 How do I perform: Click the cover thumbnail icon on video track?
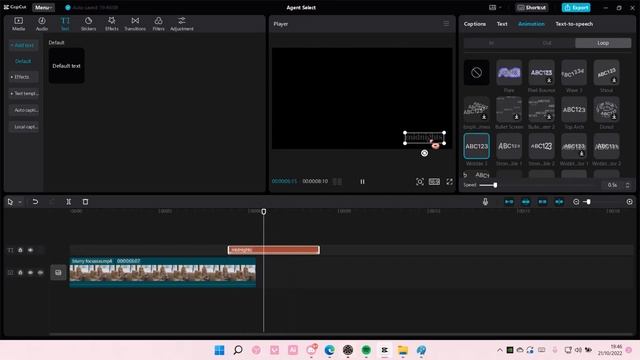(x=58, y=272)
